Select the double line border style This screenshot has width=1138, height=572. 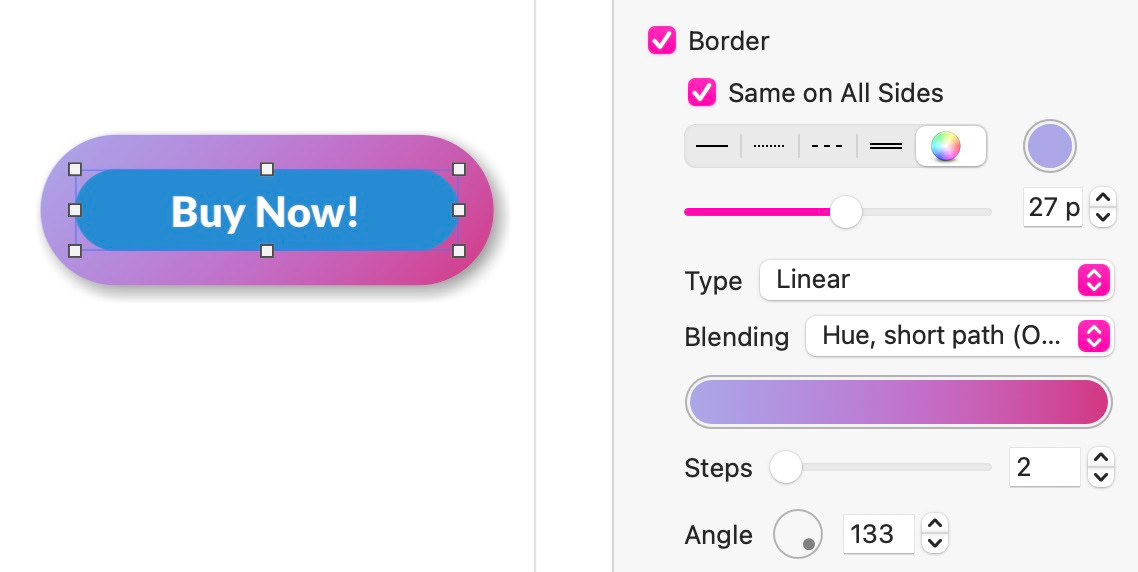tap(885, 146)
